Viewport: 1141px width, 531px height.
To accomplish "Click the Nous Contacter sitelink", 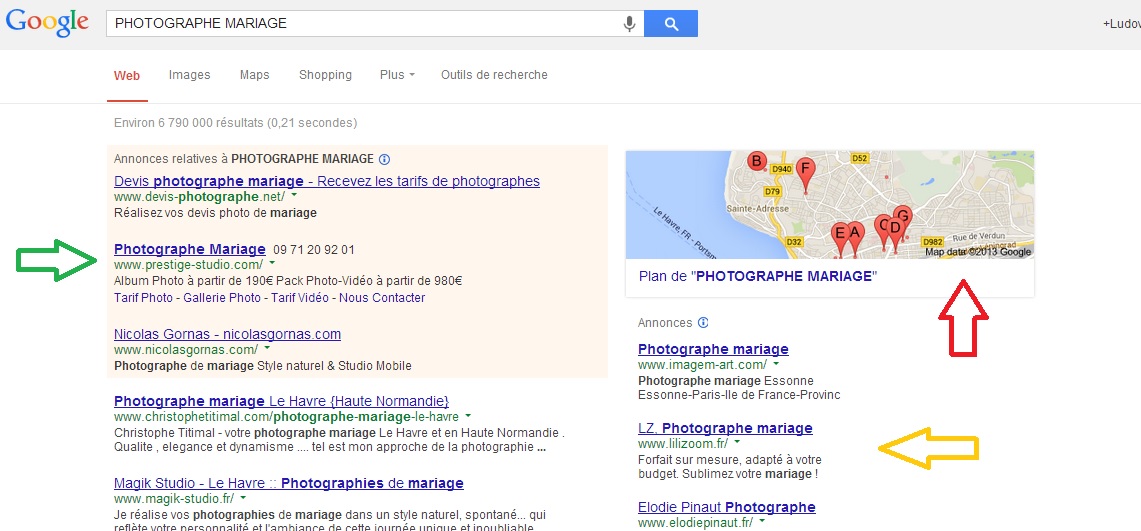I will coord(382,298).
